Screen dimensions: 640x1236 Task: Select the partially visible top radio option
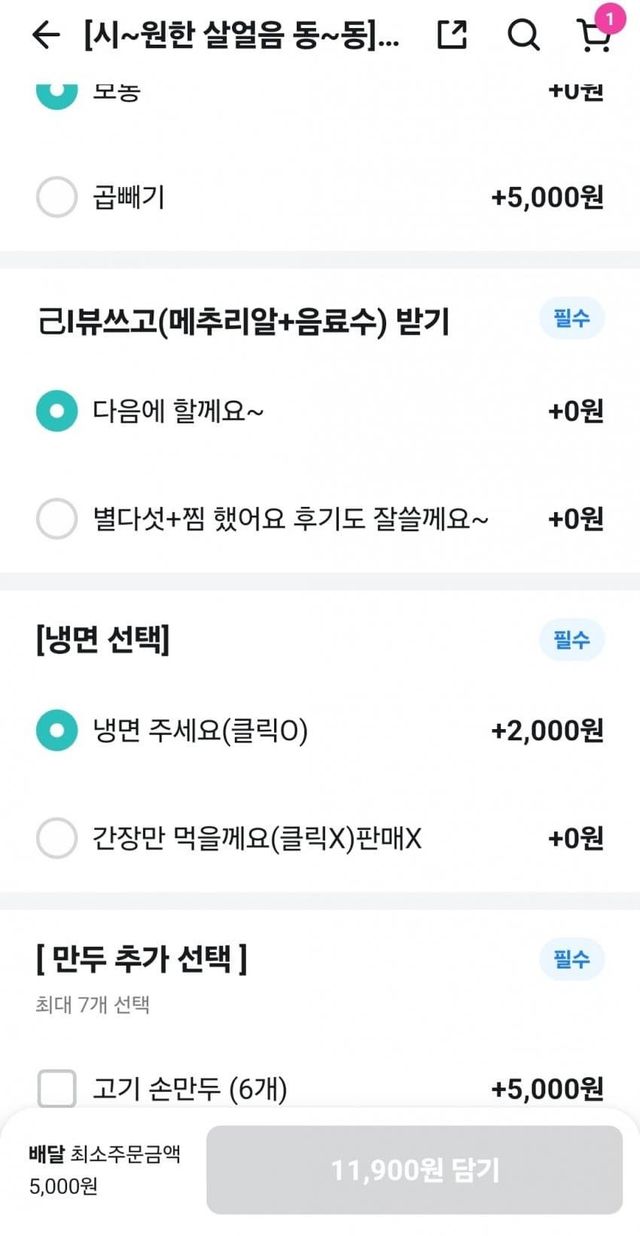57,92
